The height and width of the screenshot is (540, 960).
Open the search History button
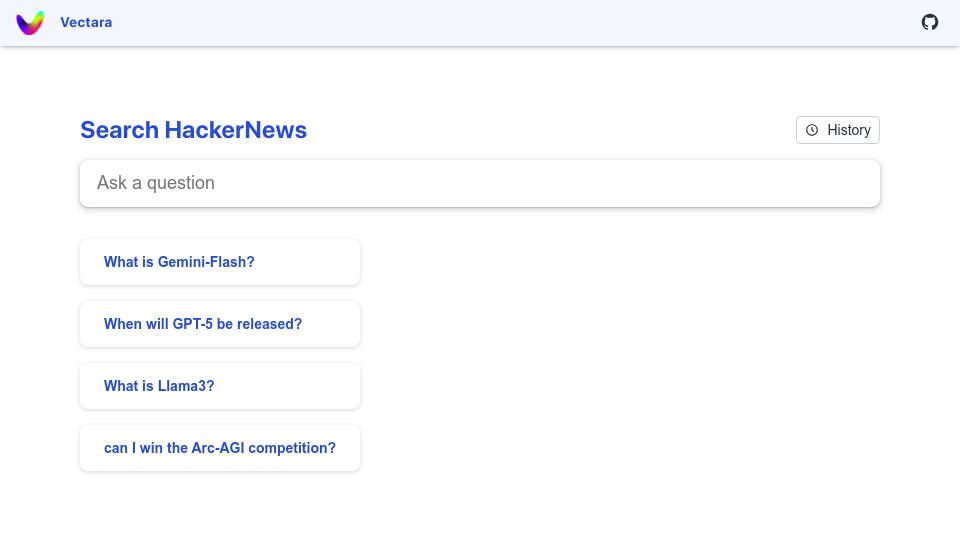838,130
